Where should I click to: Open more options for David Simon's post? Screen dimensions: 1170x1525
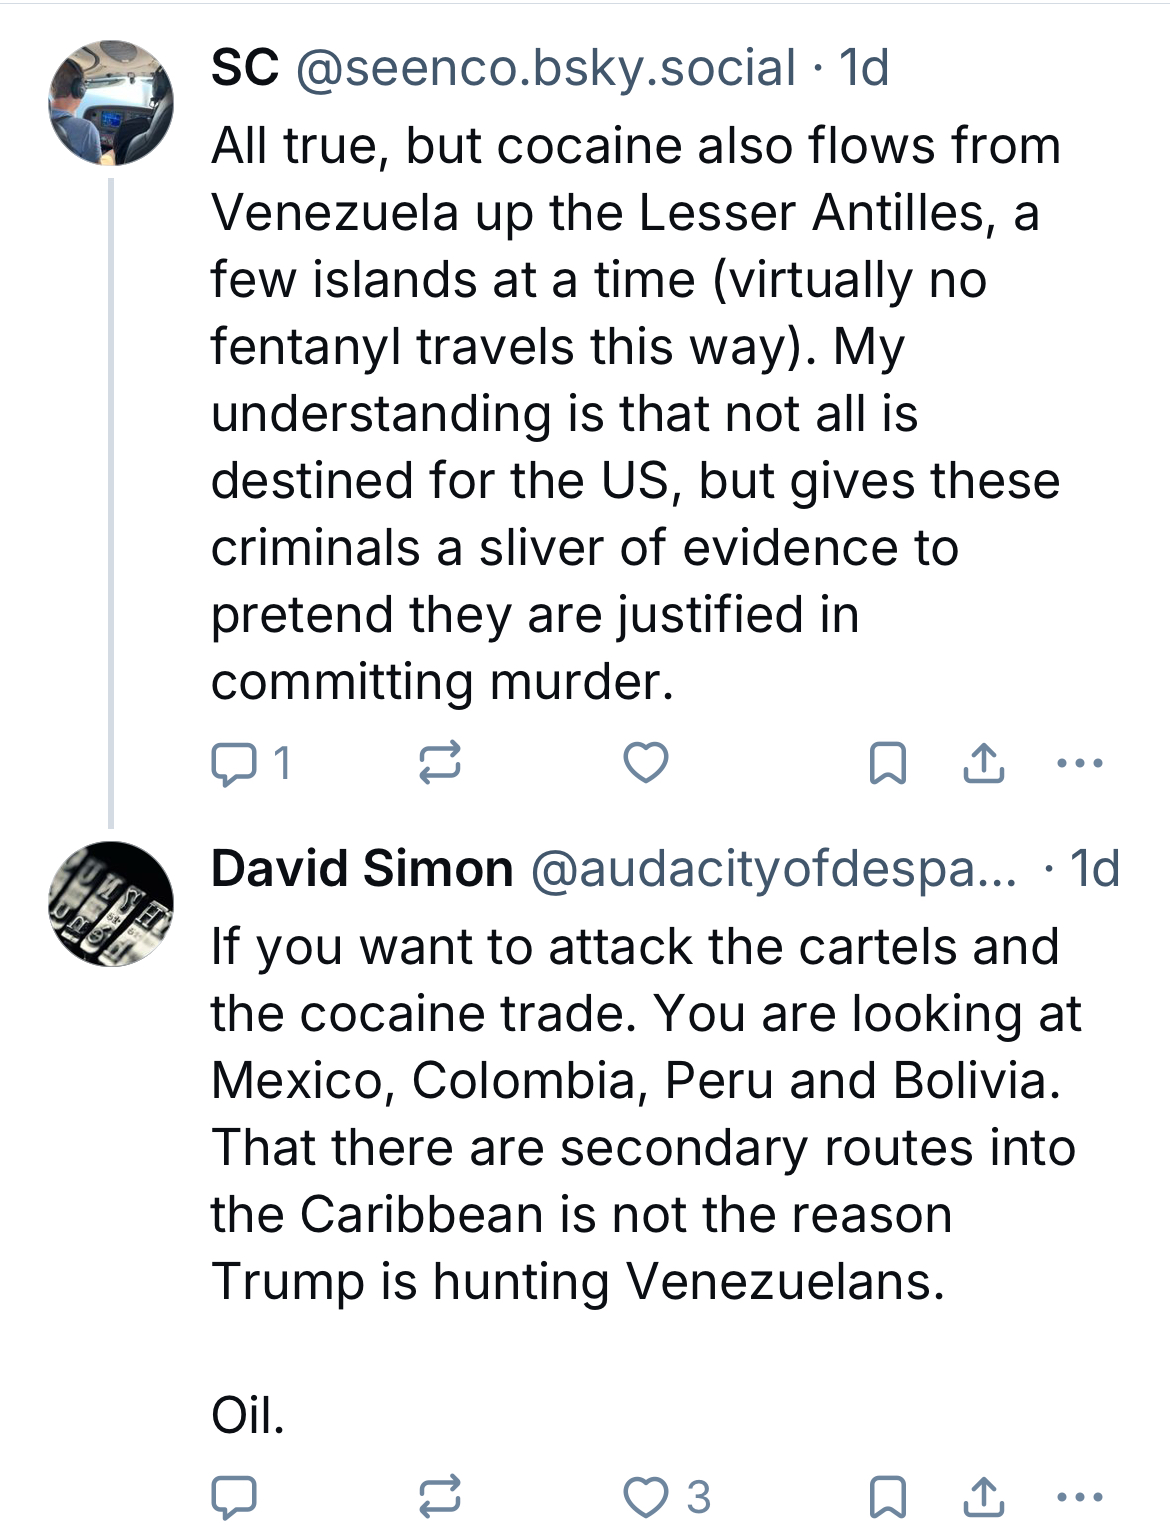1080,1497
